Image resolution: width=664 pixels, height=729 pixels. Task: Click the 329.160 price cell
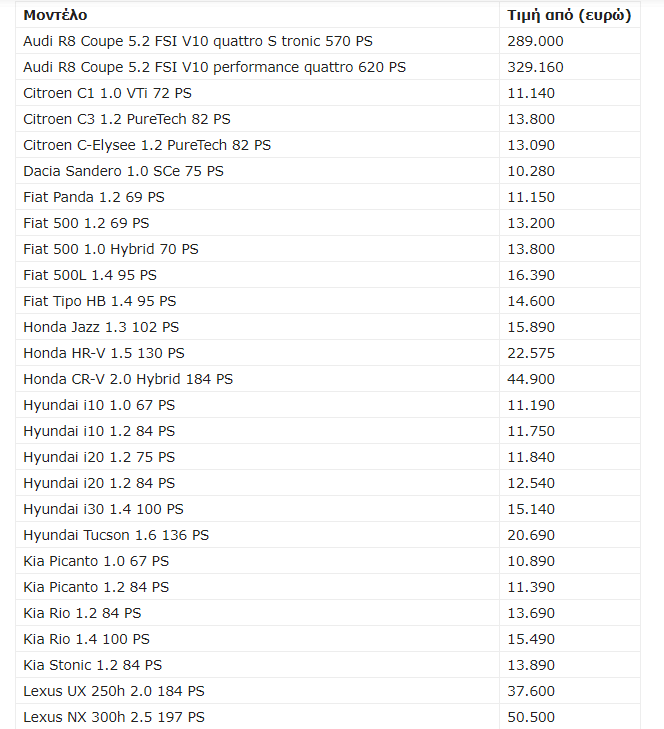click(535, 67)
